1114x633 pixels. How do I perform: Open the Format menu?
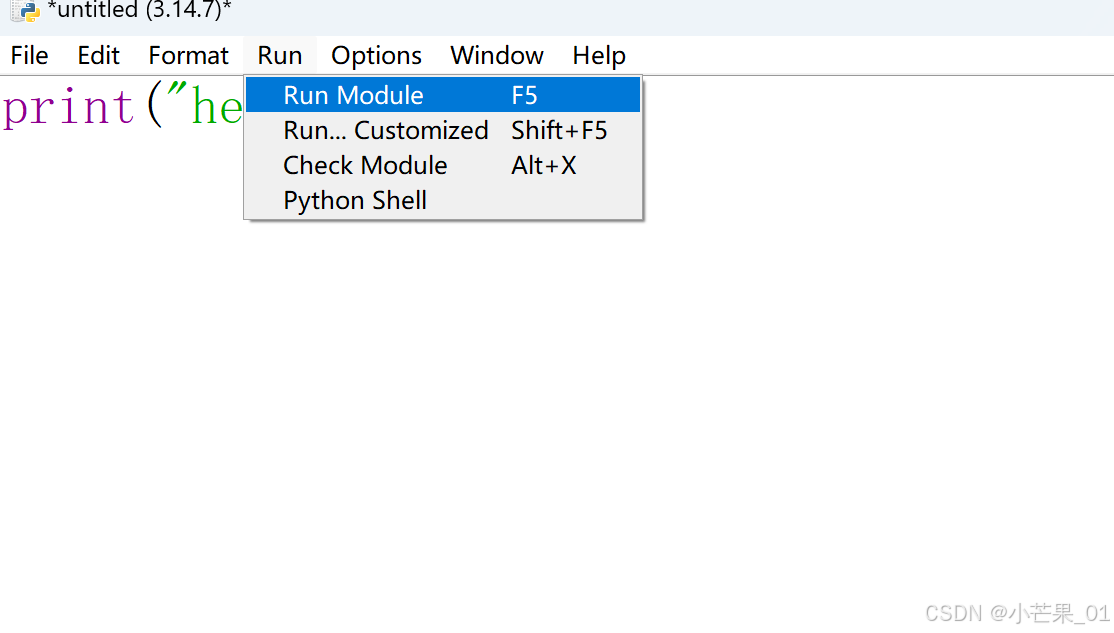188,55
